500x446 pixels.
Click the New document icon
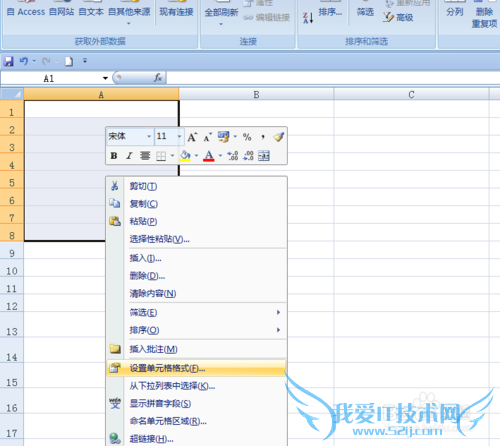click(x=69, y=61)
